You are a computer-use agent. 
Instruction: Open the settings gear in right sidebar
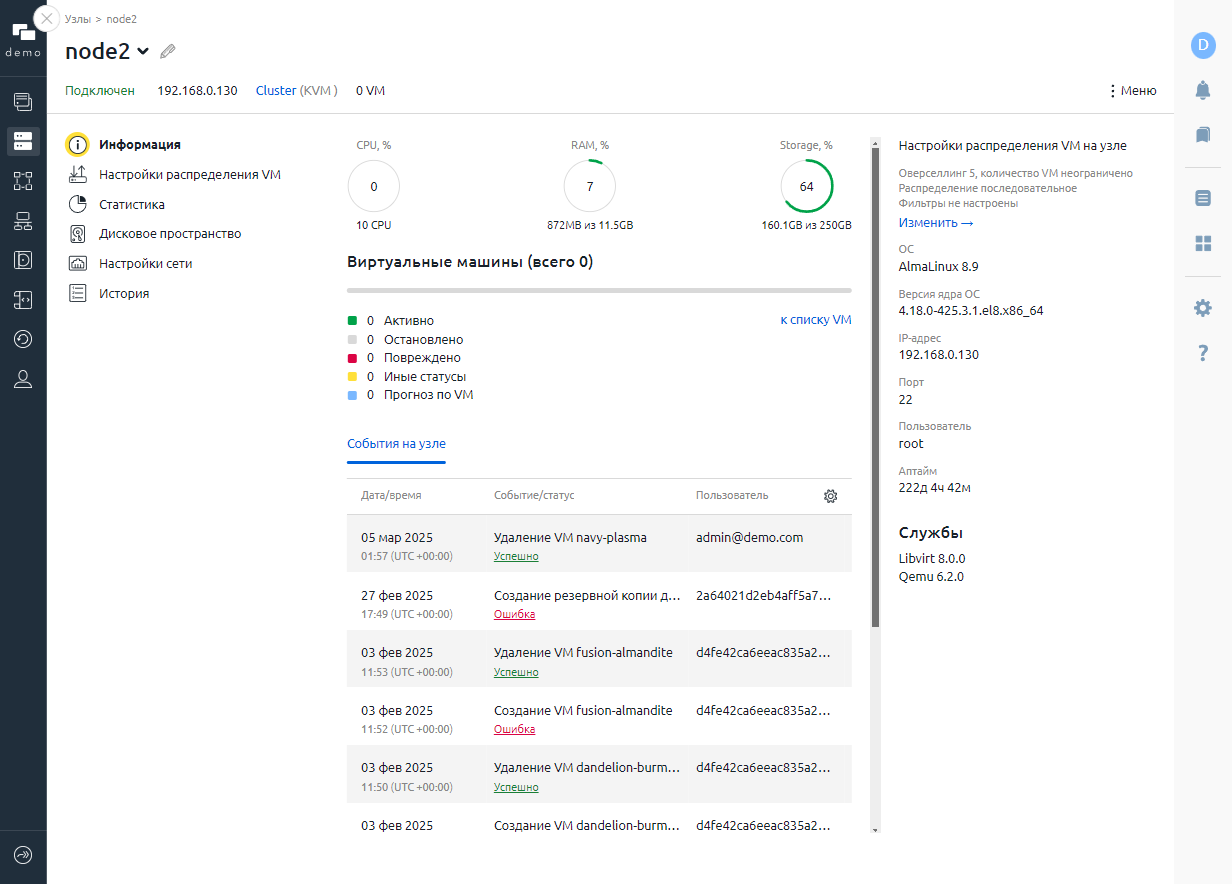[1203, 308]
